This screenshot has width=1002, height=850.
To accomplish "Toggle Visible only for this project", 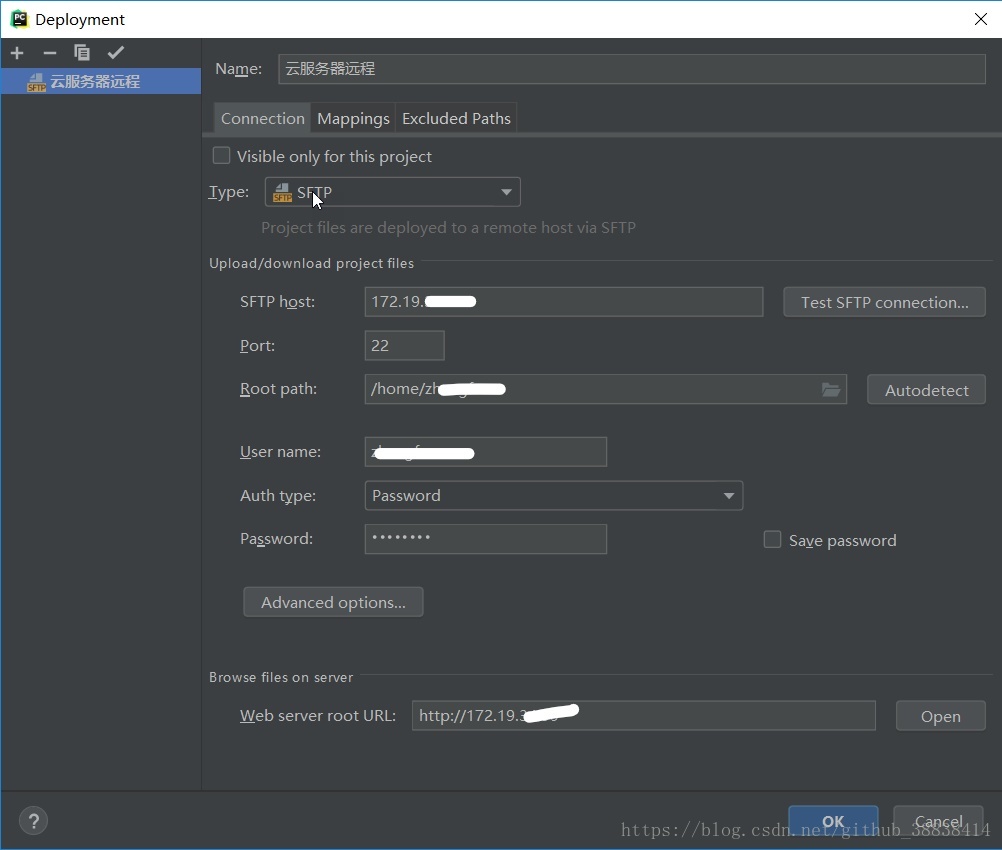I will [x=221, y=156].
